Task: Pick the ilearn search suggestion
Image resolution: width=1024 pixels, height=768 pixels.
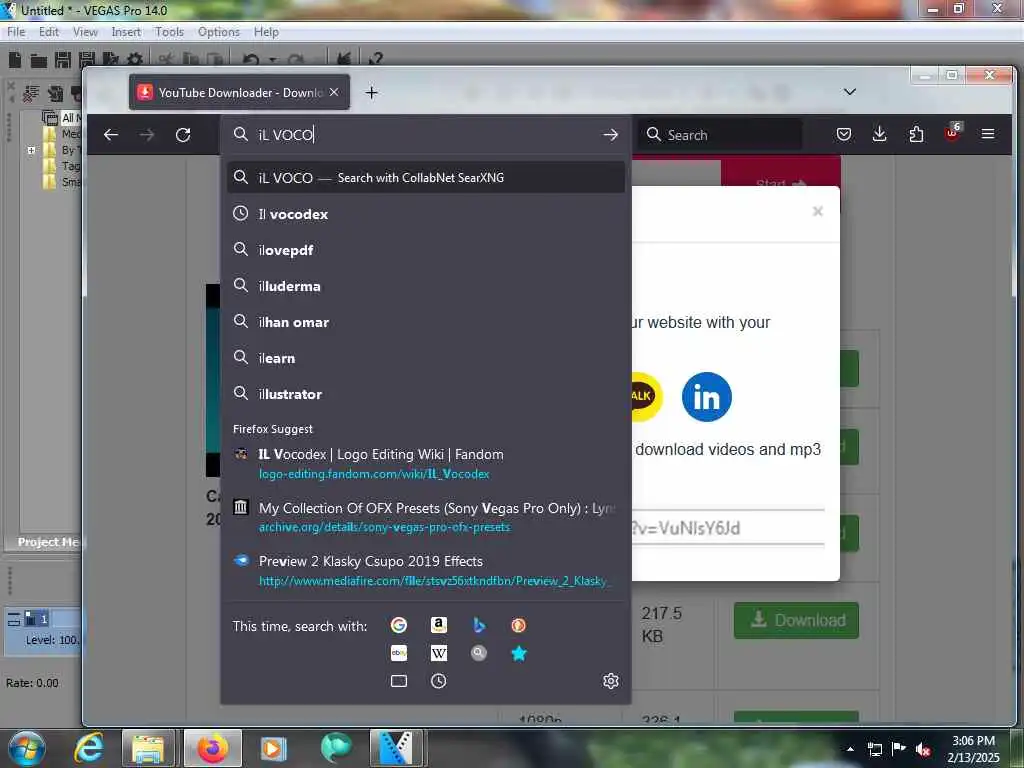Action: [x=426, y=358]
